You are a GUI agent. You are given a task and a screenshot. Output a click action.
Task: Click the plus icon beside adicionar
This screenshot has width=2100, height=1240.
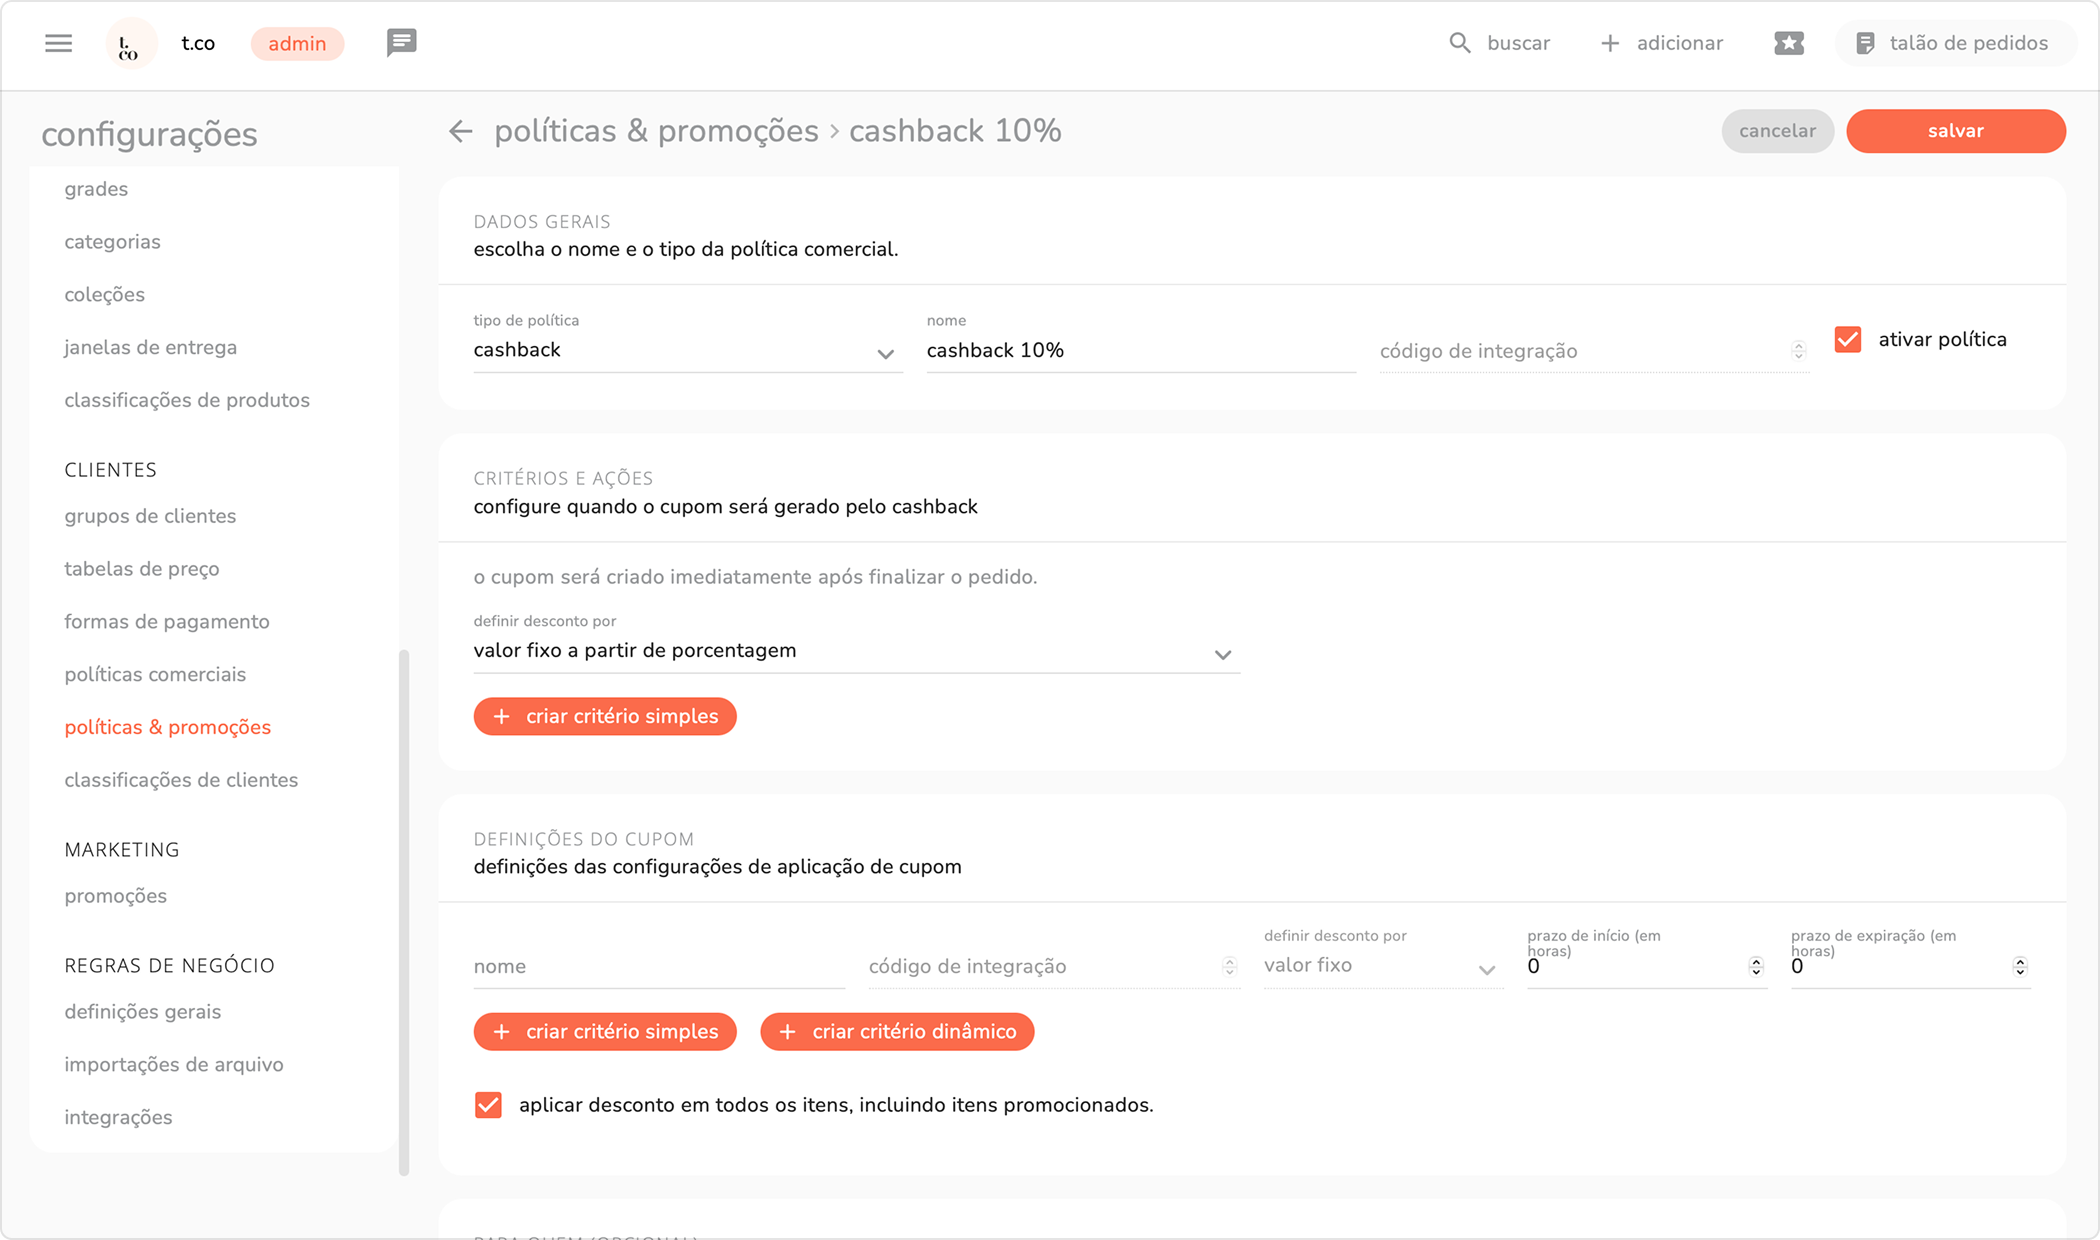1610,43
